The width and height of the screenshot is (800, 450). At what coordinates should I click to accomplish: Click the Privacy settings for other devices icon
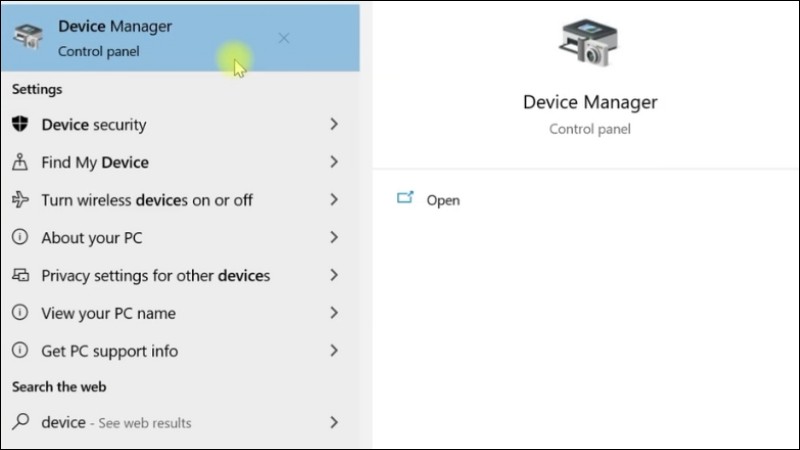point(20,275)
